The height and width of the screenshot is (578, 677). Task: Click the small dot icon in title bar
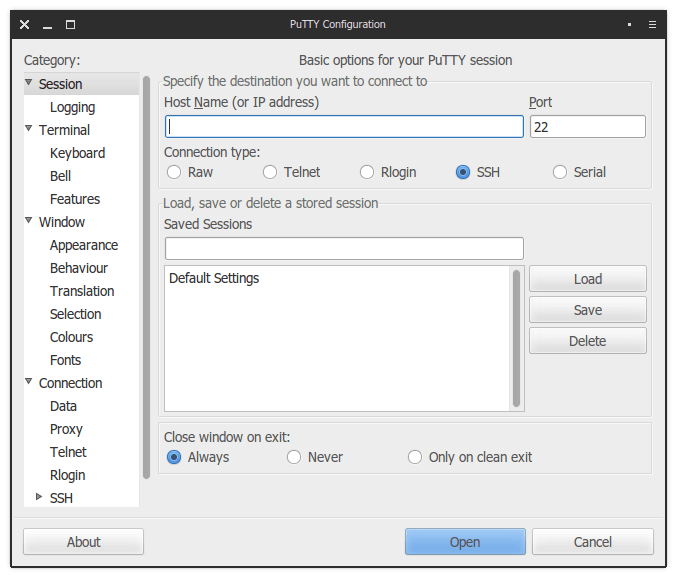(x=629, y=24)
